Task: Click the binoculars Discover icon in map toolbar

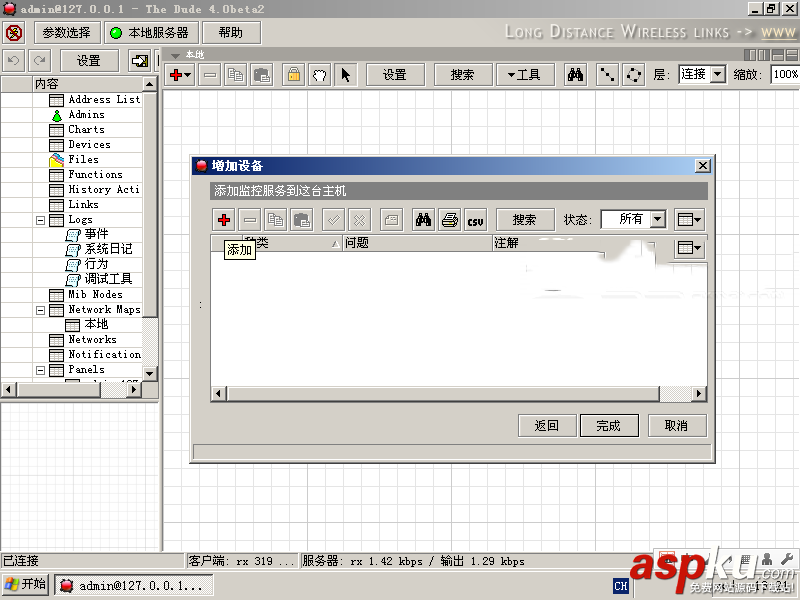Action: [575, 75]
